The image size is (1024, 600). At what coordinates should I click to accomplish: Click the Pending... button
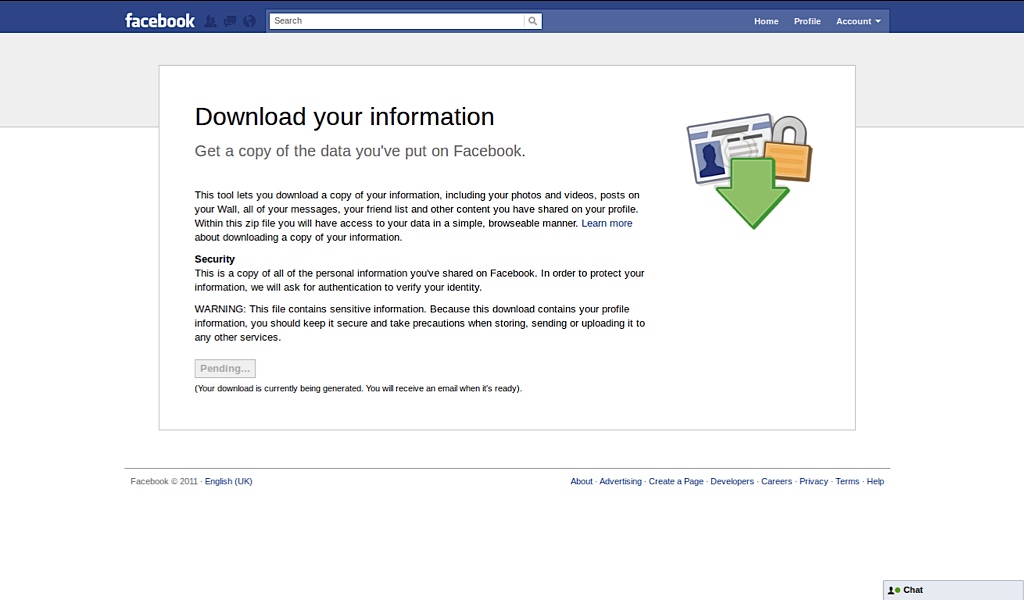click(225, 369)
